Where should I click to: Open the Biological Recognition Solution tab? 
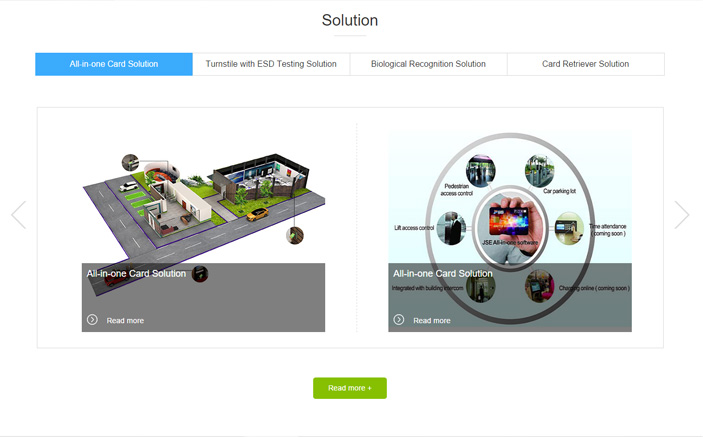[429, 64]
